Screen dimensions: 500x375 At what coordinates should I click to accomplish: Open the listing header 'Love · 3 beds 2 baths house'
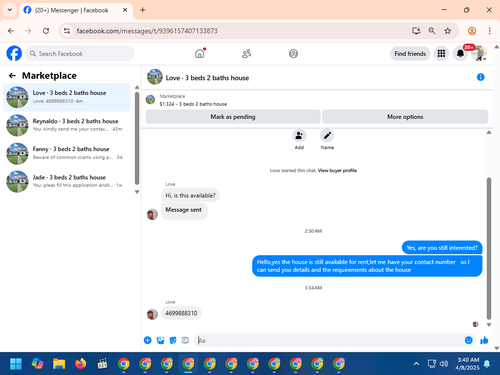207,78
